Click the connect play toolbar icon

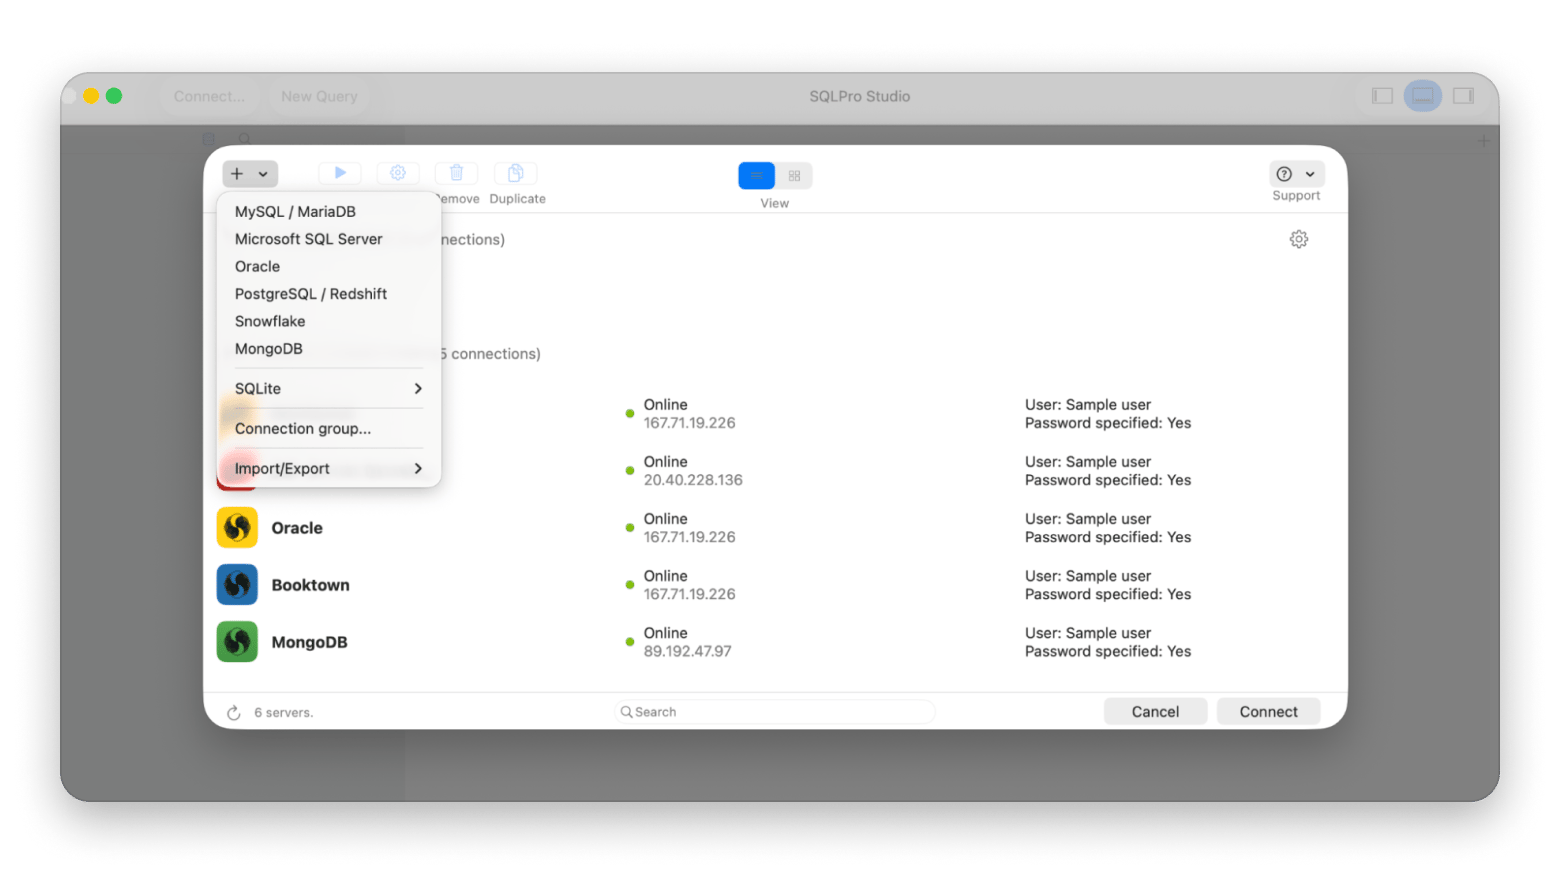point(340,173)
